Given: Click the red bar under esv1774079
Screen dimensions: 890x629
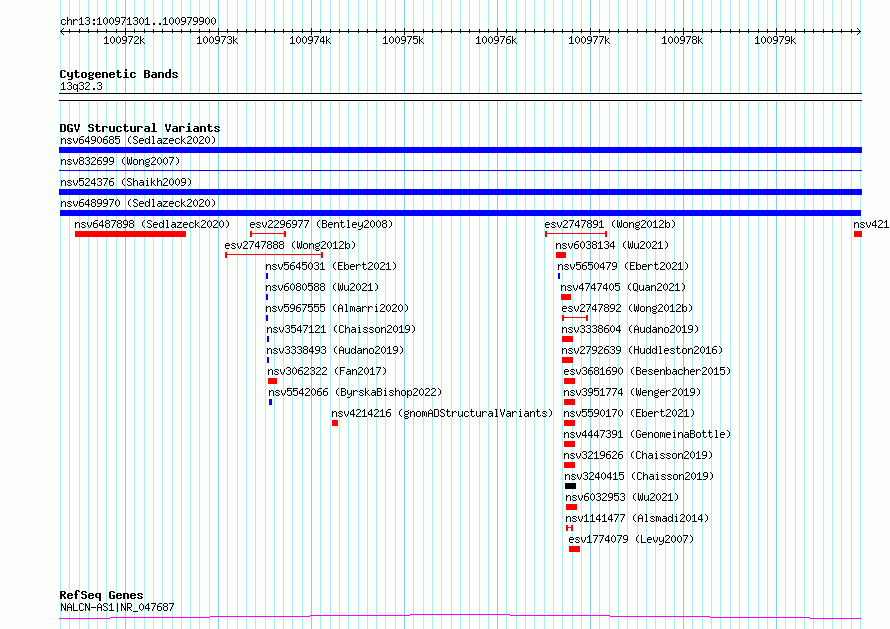Looking at the screenshot, I should [x=574, y=549].
